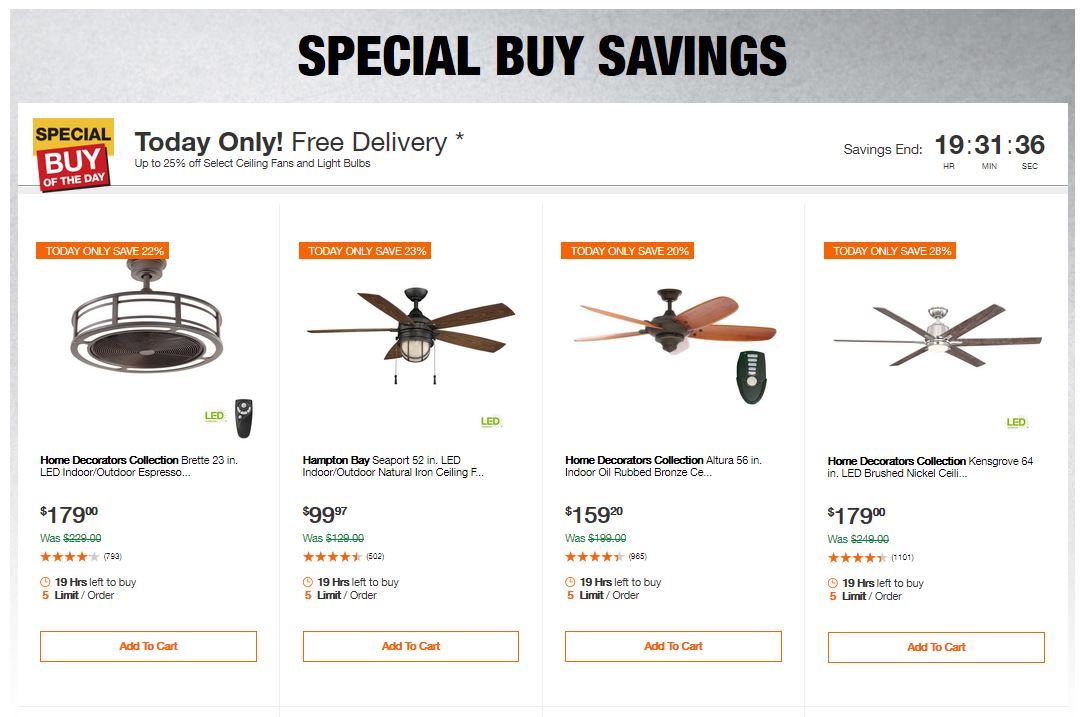Click the clock icon under Seaport fan

pos(308,582)
